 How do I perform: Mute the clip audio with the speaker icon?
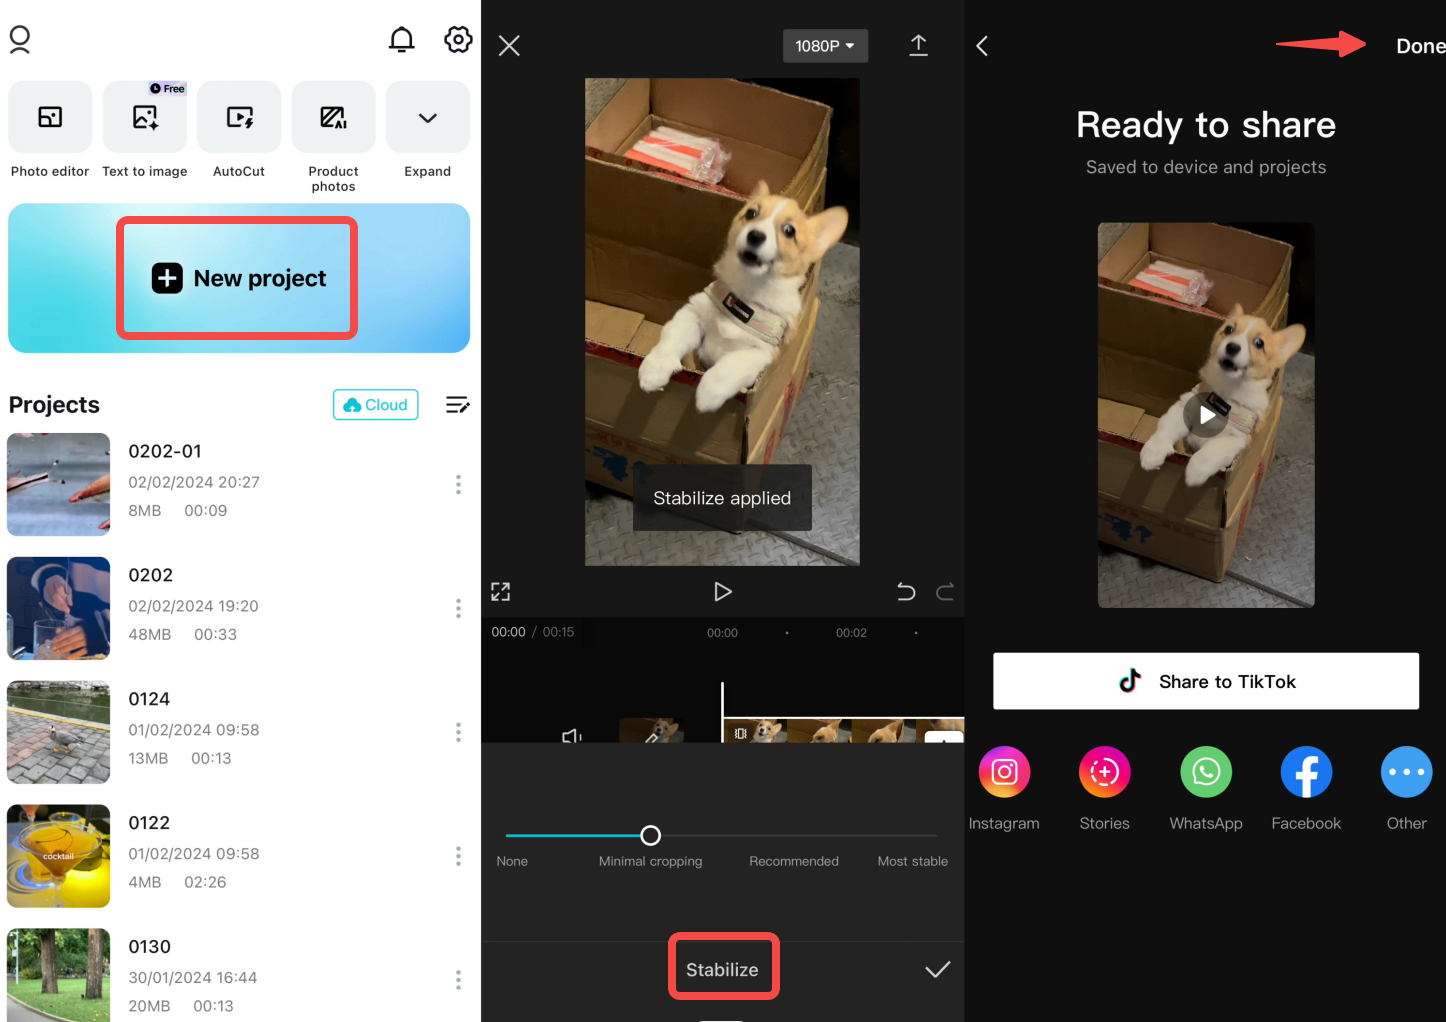[571, 737]
